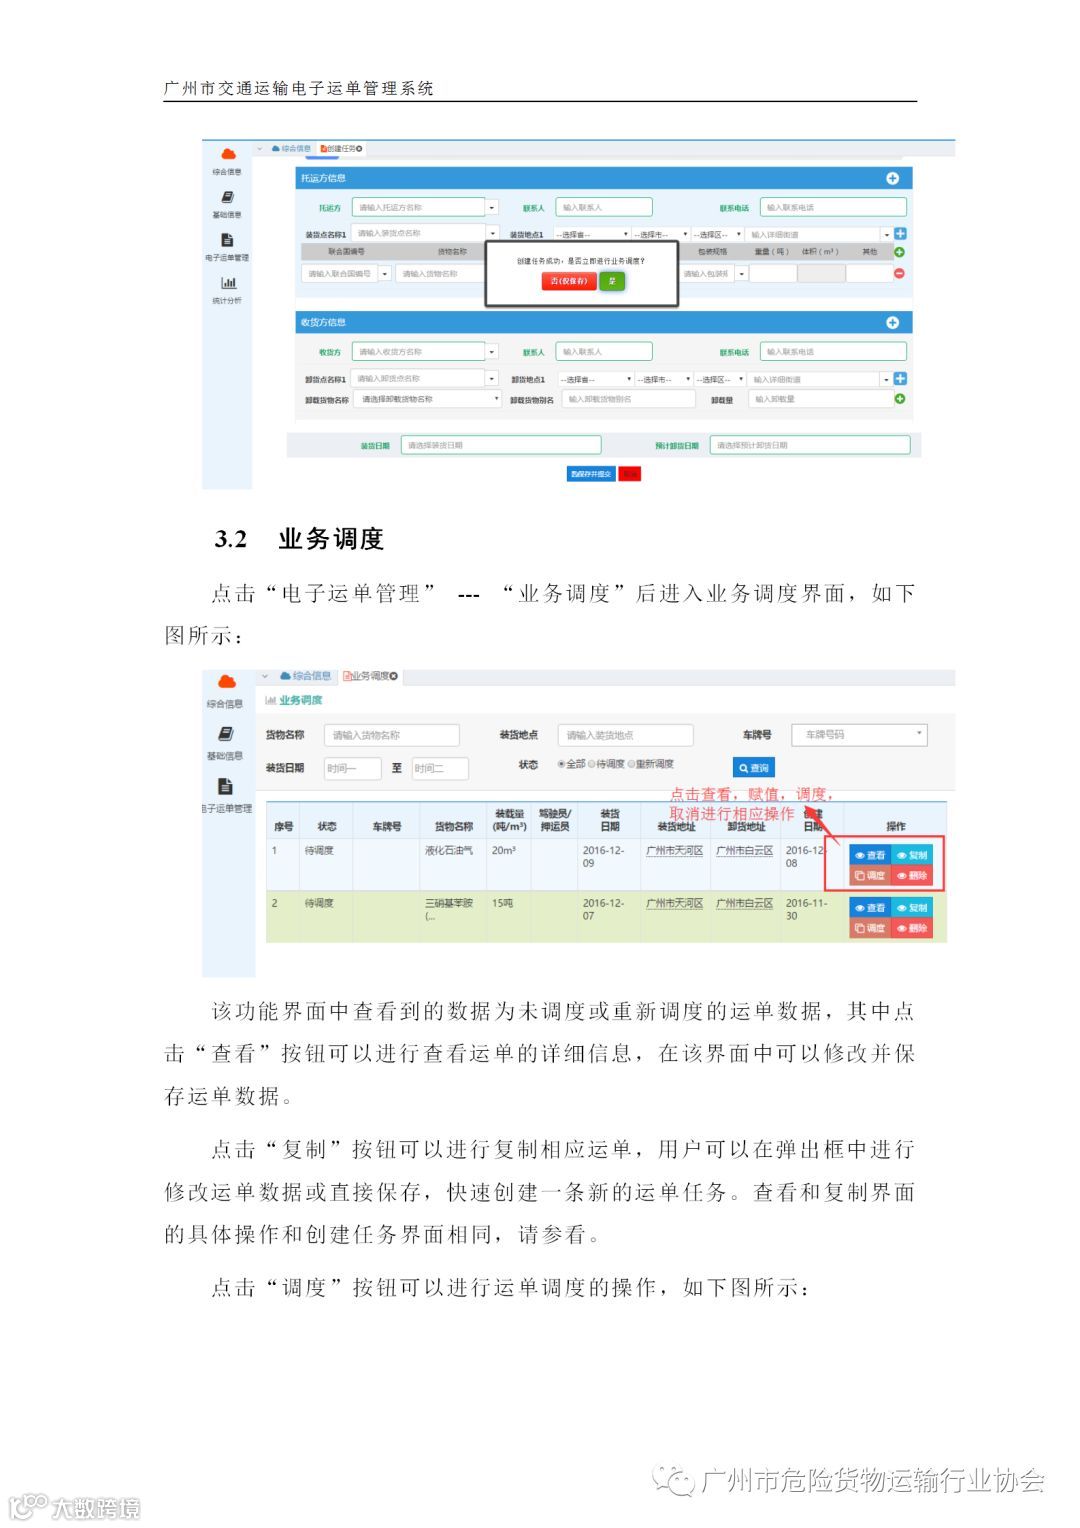Click 删除 for the 液化石油气 row
1080x1528 pixels.
[912, 875]
